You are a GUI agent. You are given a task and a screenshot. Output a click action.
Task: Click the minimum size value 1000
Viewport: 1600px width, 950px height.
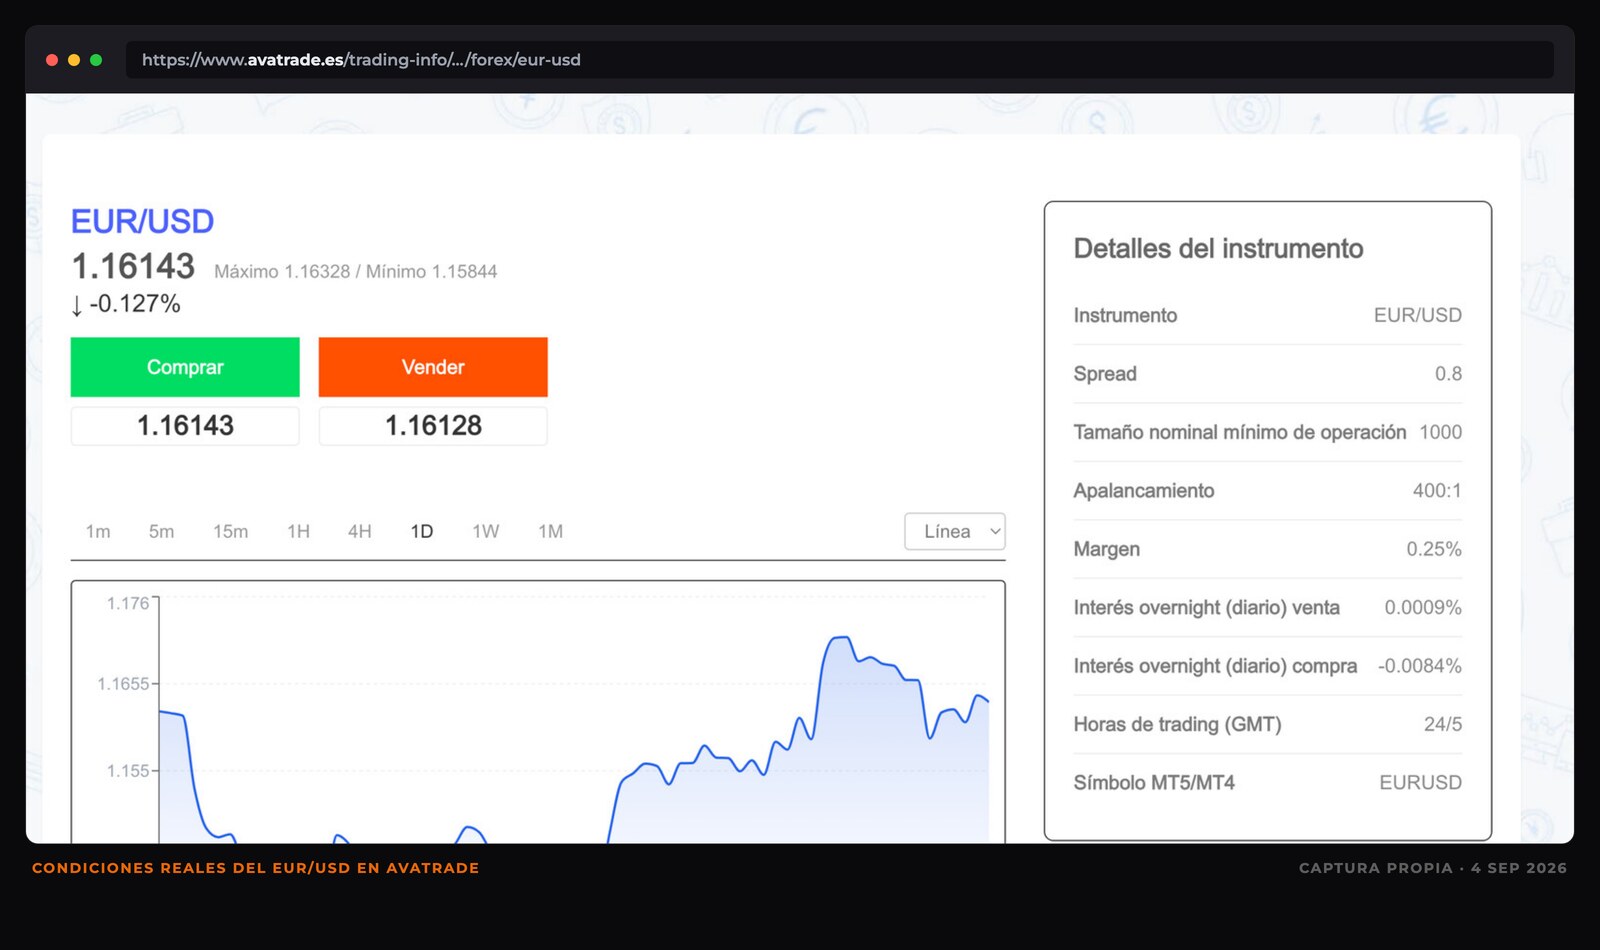click(x=1441, y=432)
